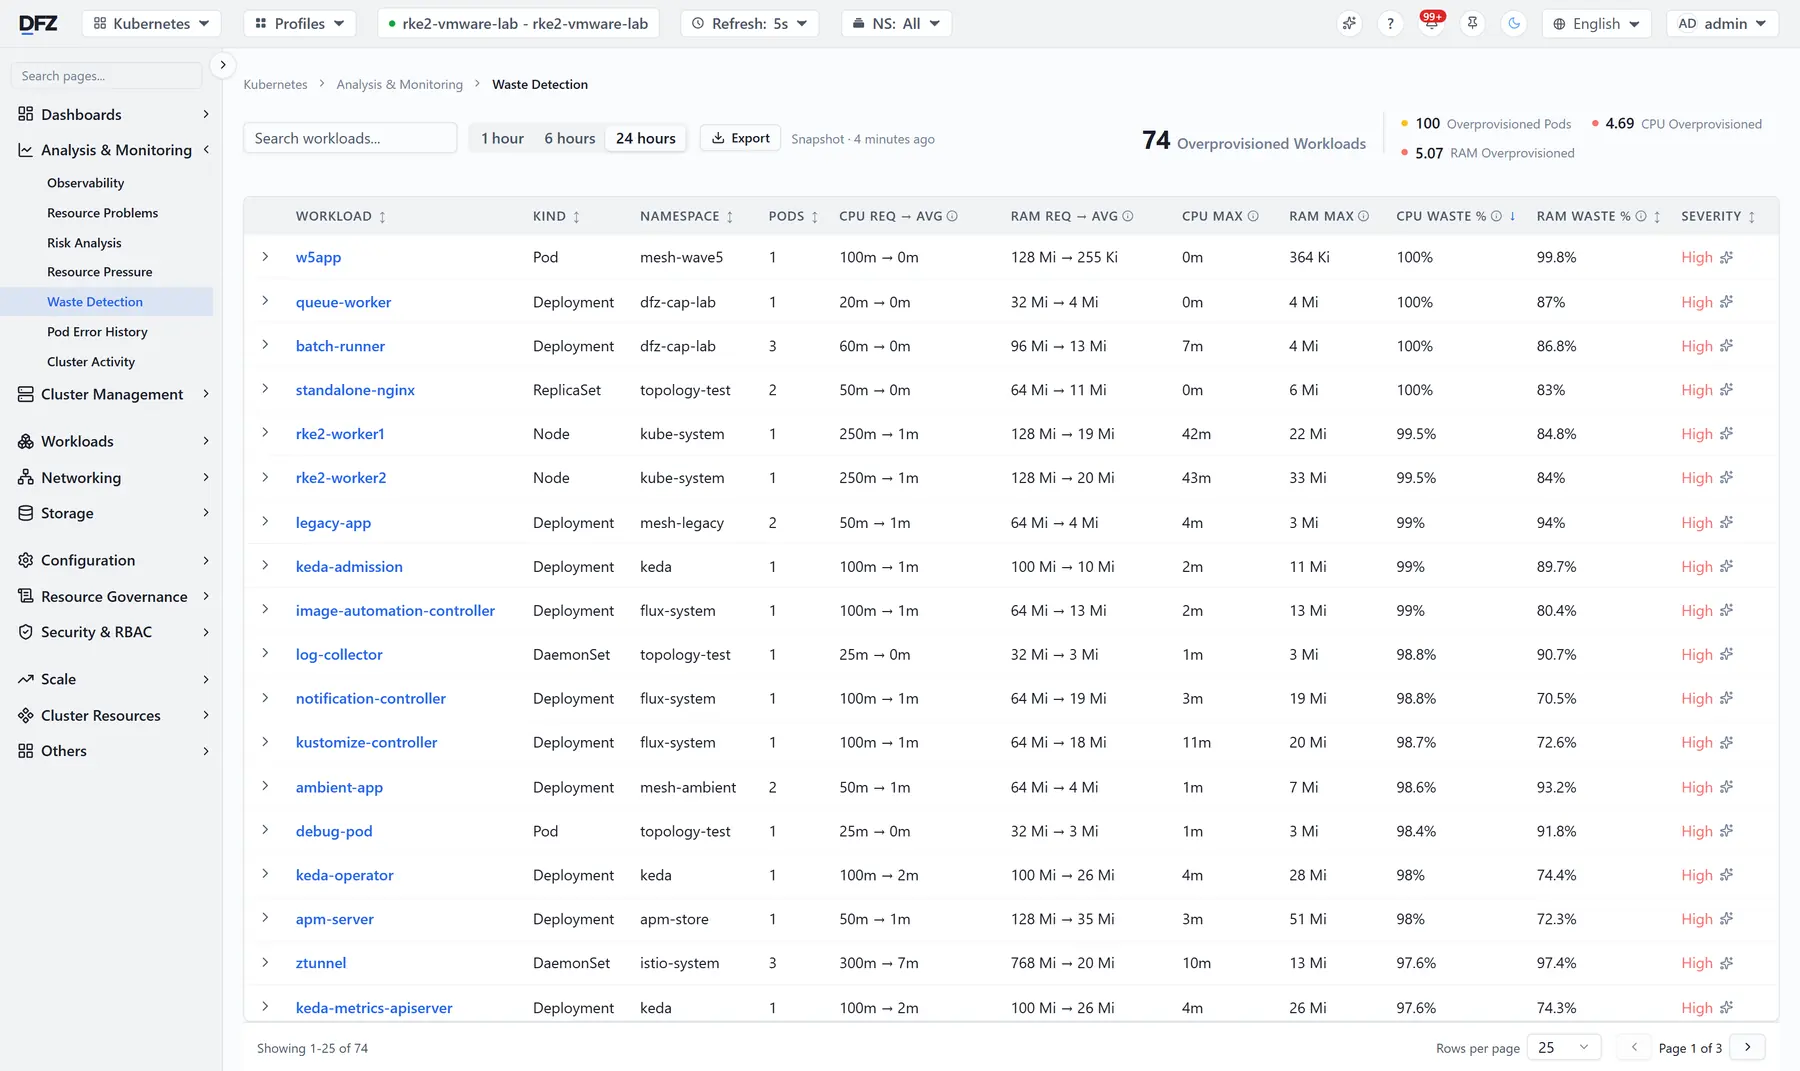Click AI sparkle icon in legacy-app row

click(x=1726, y=522)
